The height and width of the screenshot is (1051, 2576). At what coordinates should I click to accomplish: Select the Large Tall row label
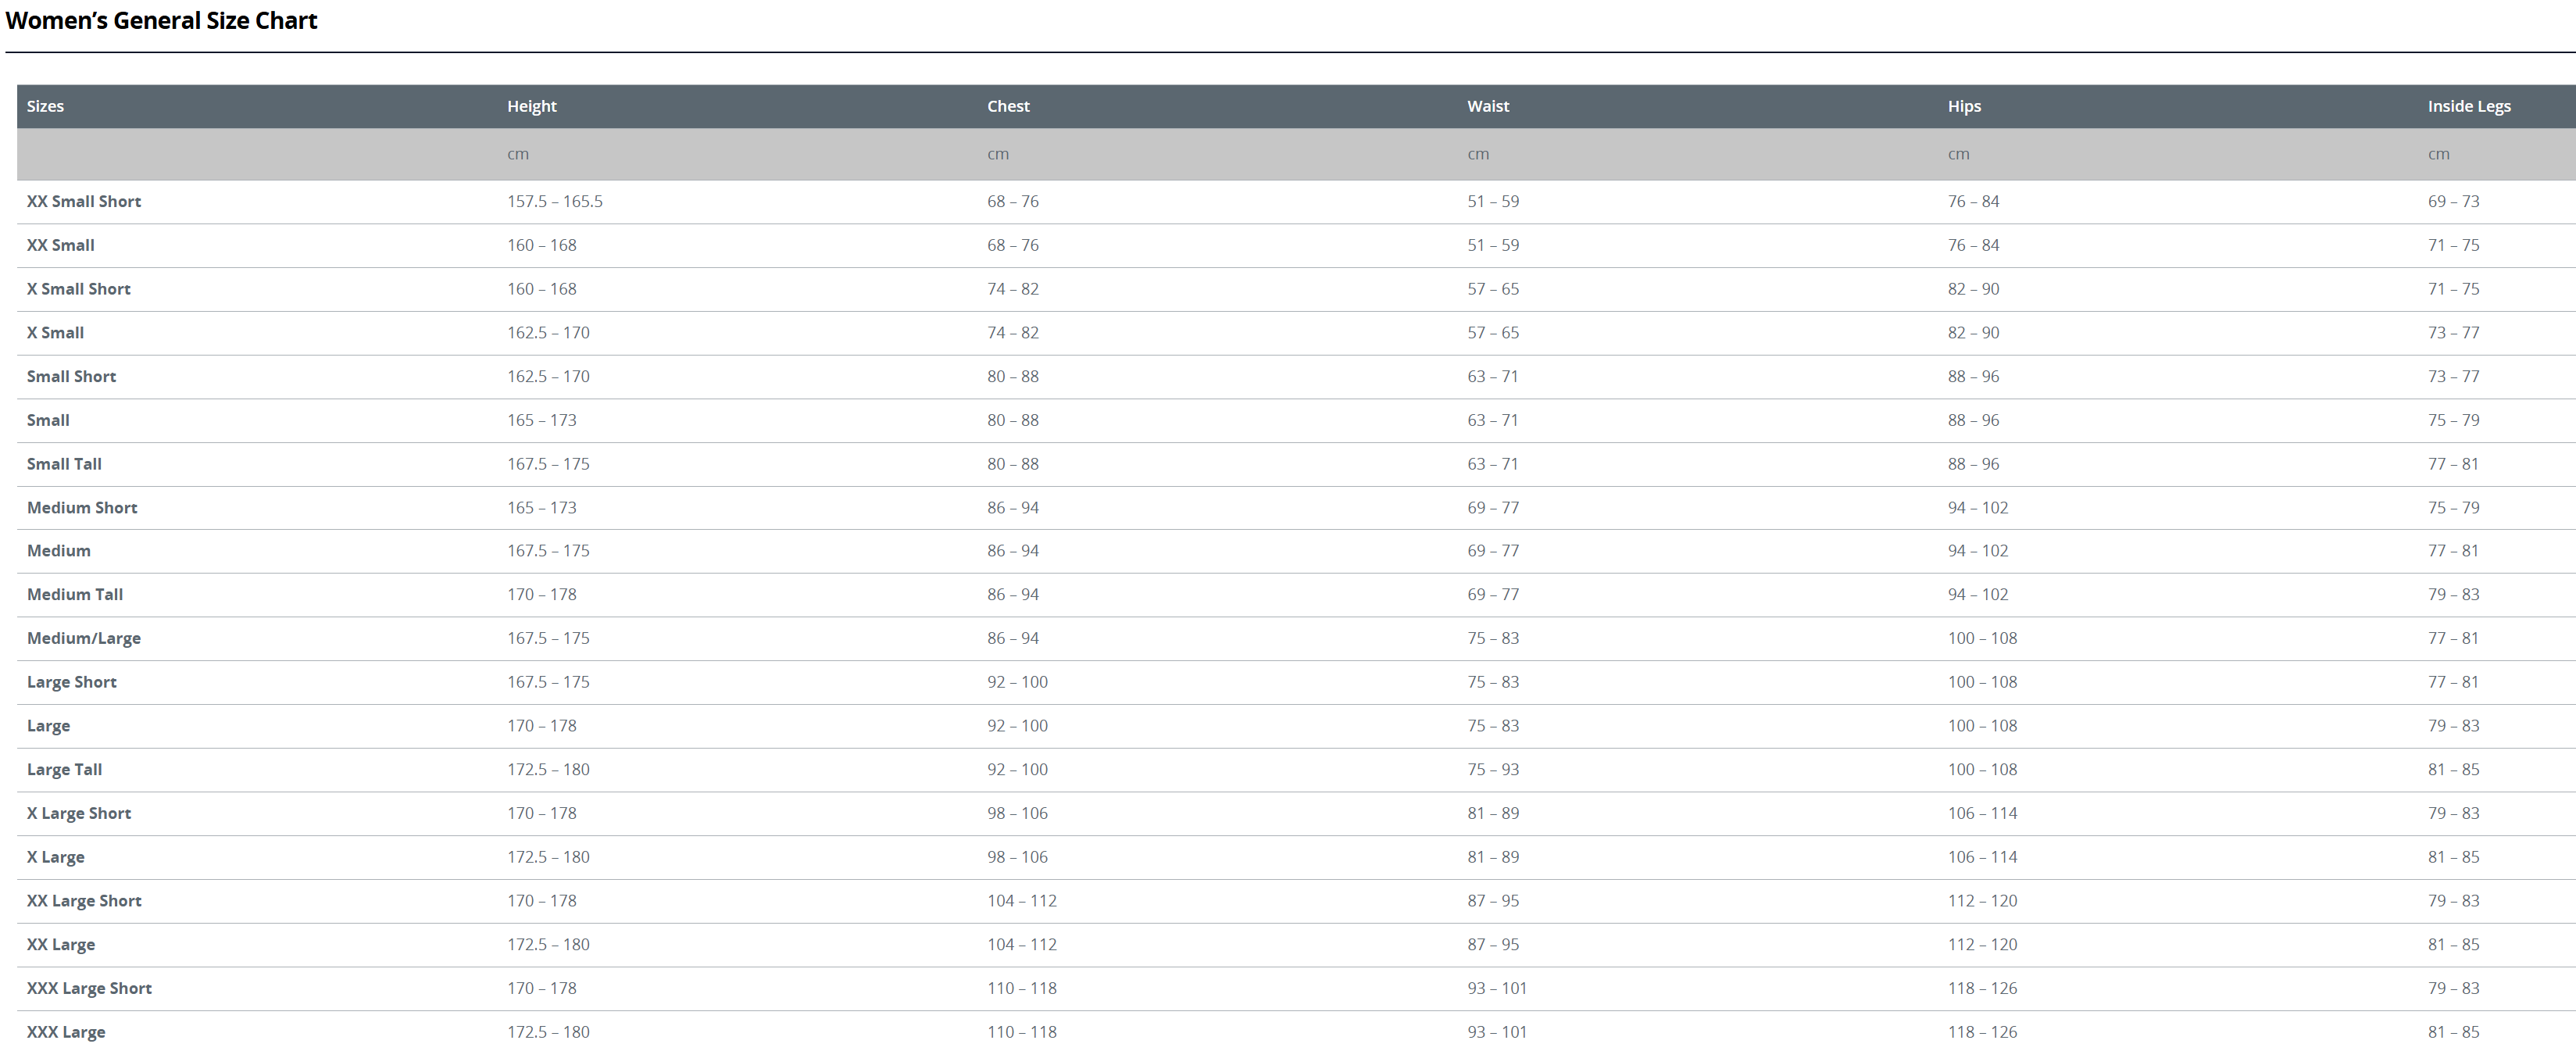click(x=64, y=769)
